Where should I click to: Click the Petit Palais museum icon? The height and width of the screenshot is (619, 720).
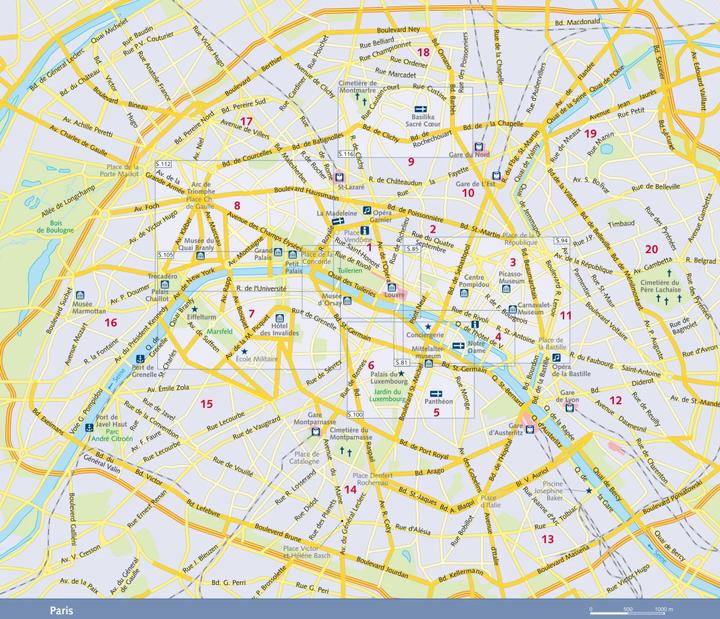tap(292, 255)
